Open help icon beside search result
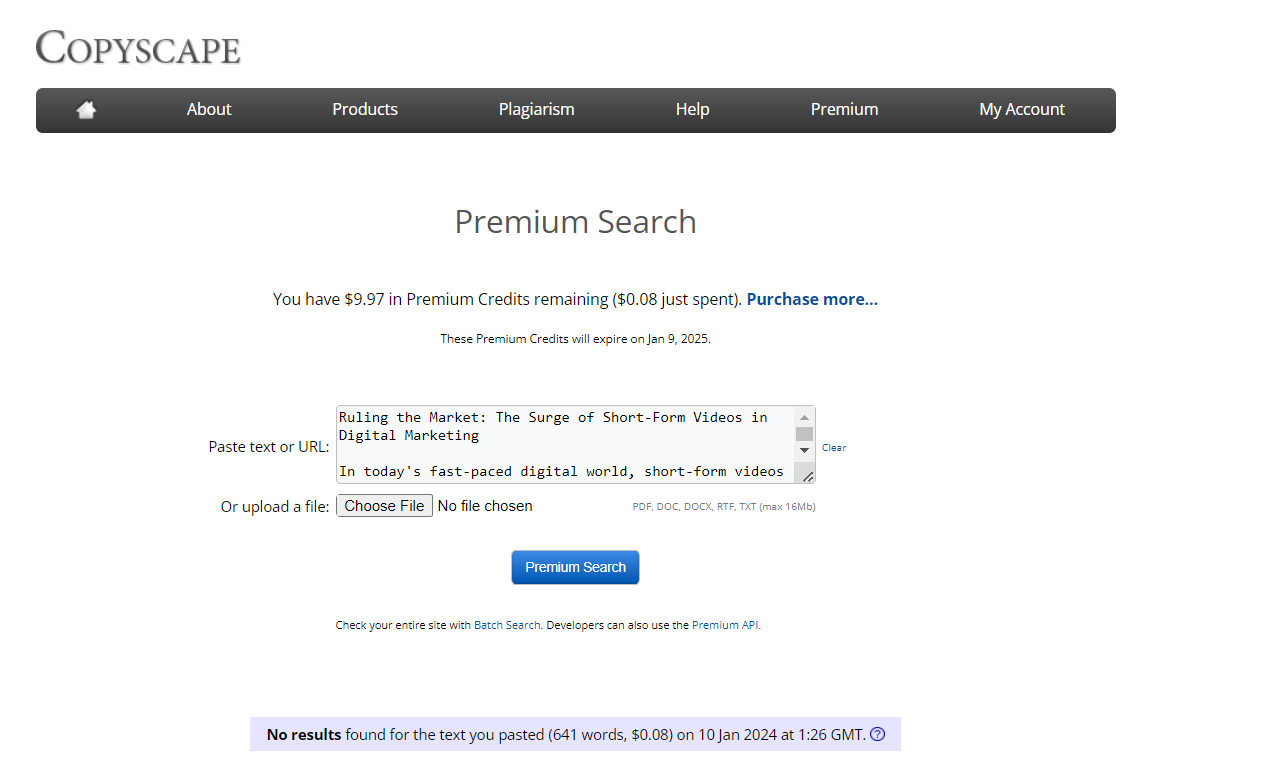 pos(878,734)
